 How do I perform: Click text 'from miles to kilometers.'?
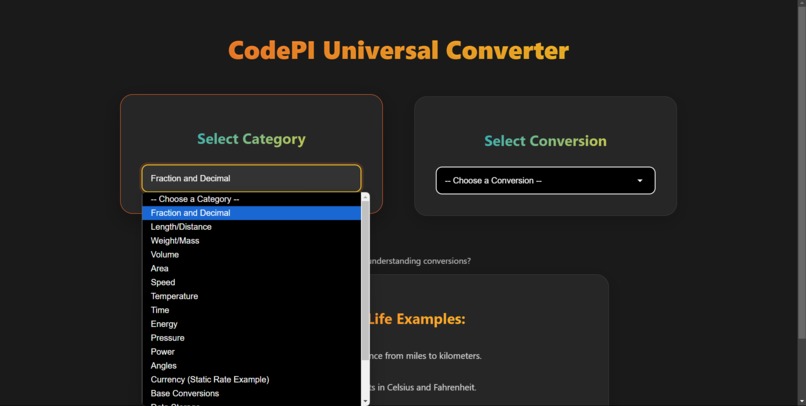(x=433, y=356)
